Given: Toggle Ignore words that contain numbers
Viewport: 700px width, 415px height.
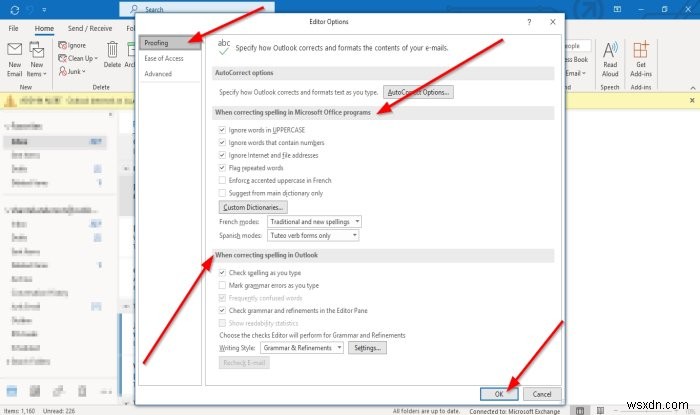Looking at the screenshot, I should pos(222,142).
